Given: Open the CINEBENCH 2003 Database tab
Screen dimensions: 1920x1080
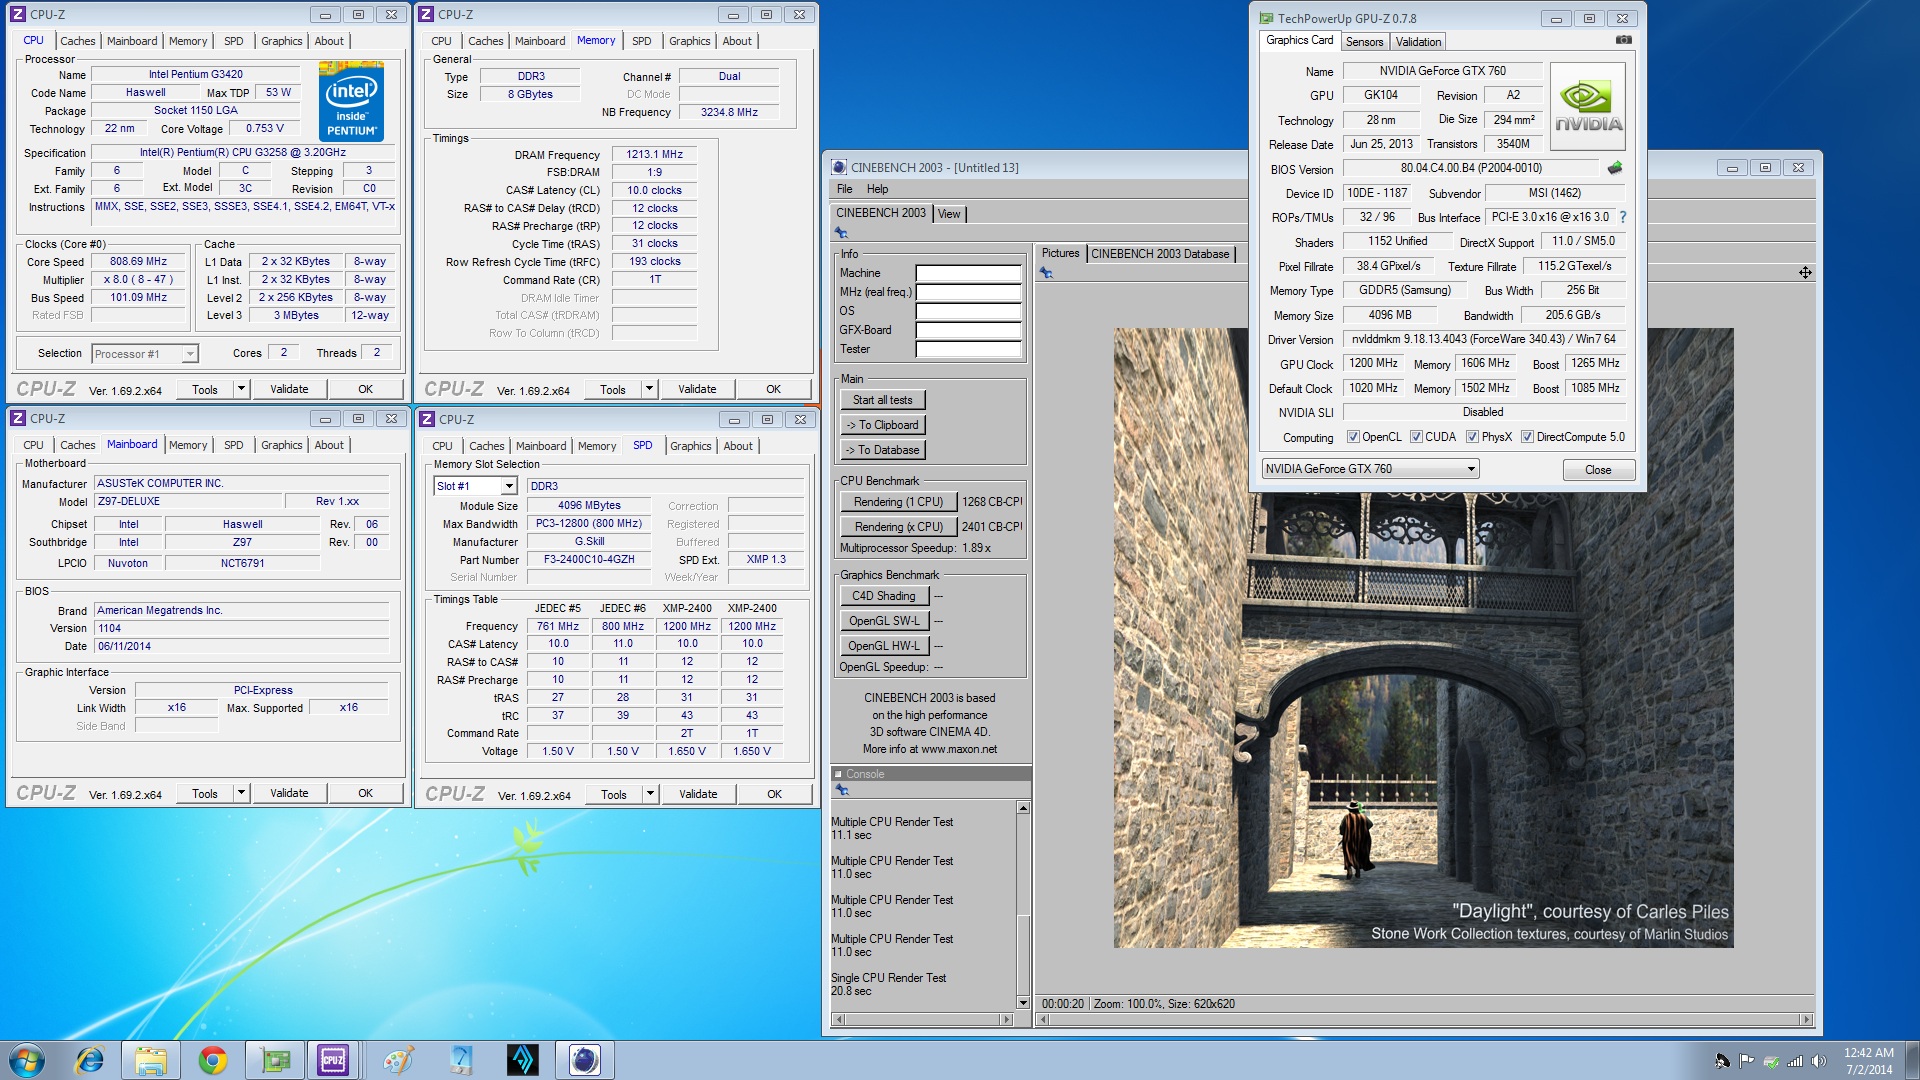Looking at the screenshot, I should 1160,254.
